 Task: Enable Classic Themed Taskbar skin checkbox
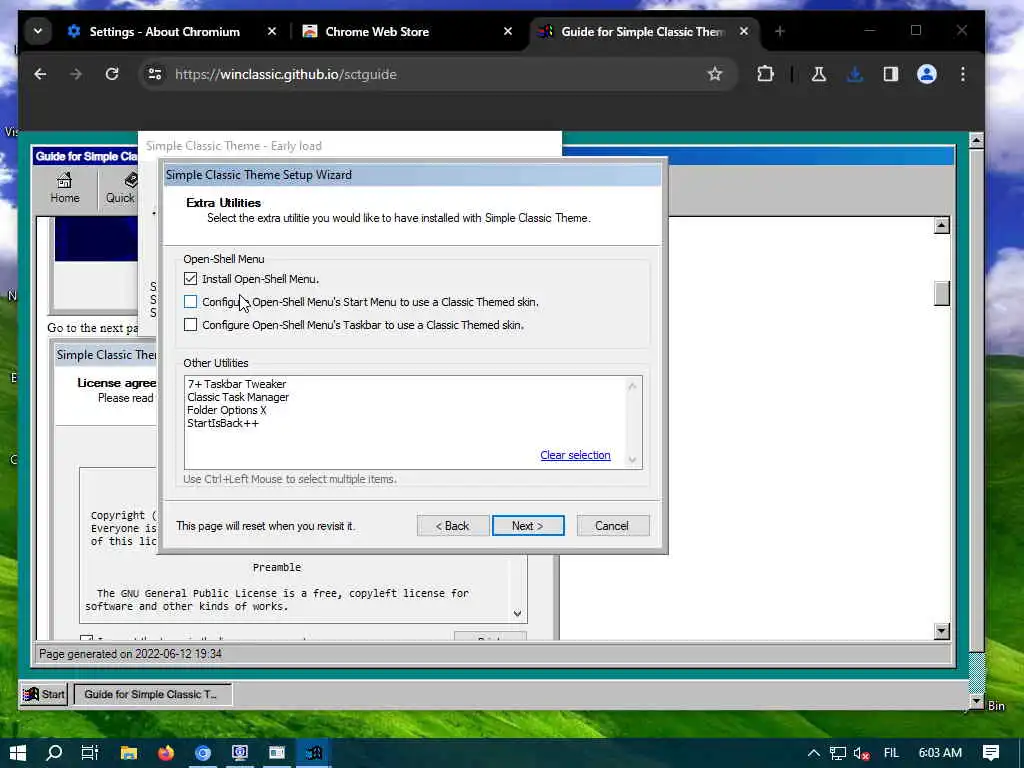(190, 325)
